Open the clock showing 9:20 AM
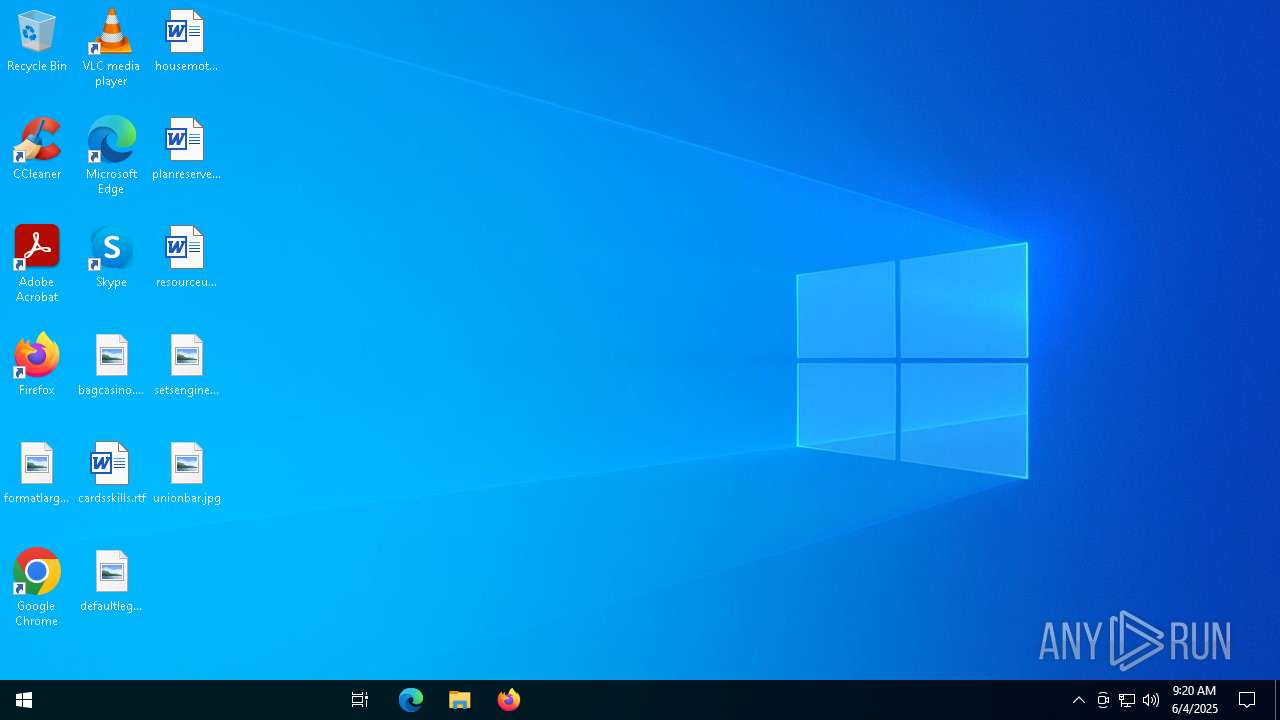Screen dimensions: 1280x720 click(x=1195, y=700)
